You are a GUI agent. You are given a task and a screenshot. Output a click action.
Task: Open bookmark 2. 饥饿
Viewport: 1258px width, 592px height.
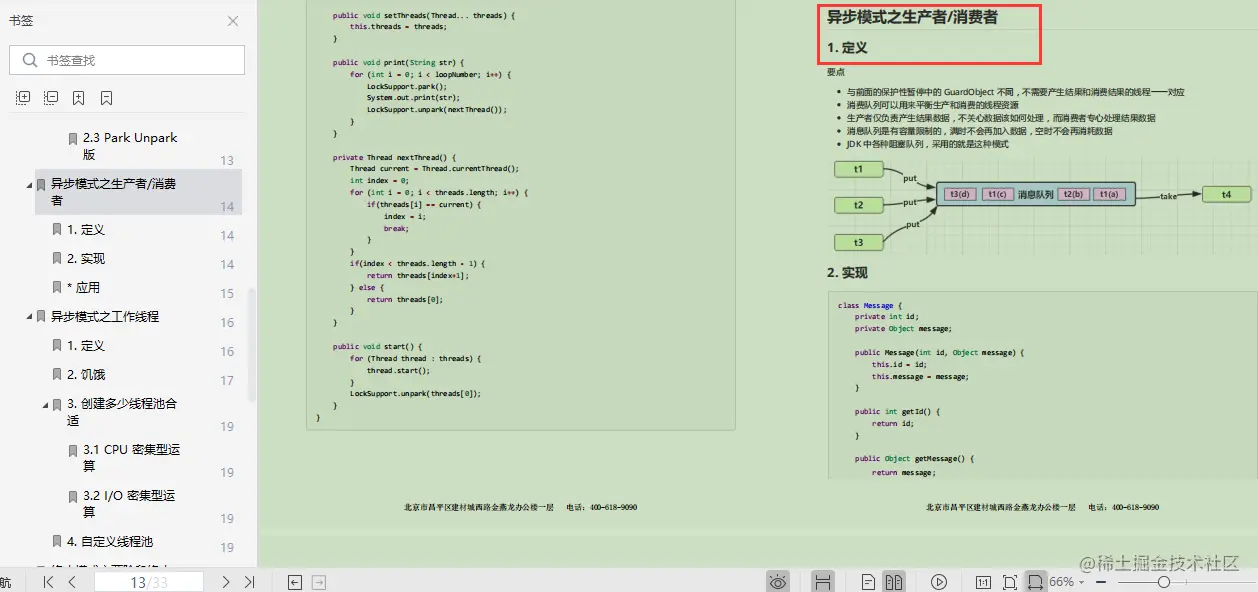pyautogui.click(x=86, y=374)
